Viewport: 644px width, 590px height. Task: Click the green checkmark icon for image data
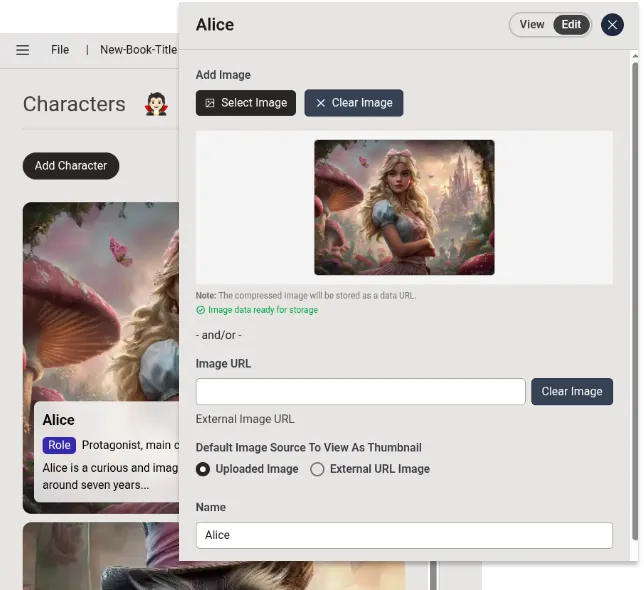coord(201,311)
